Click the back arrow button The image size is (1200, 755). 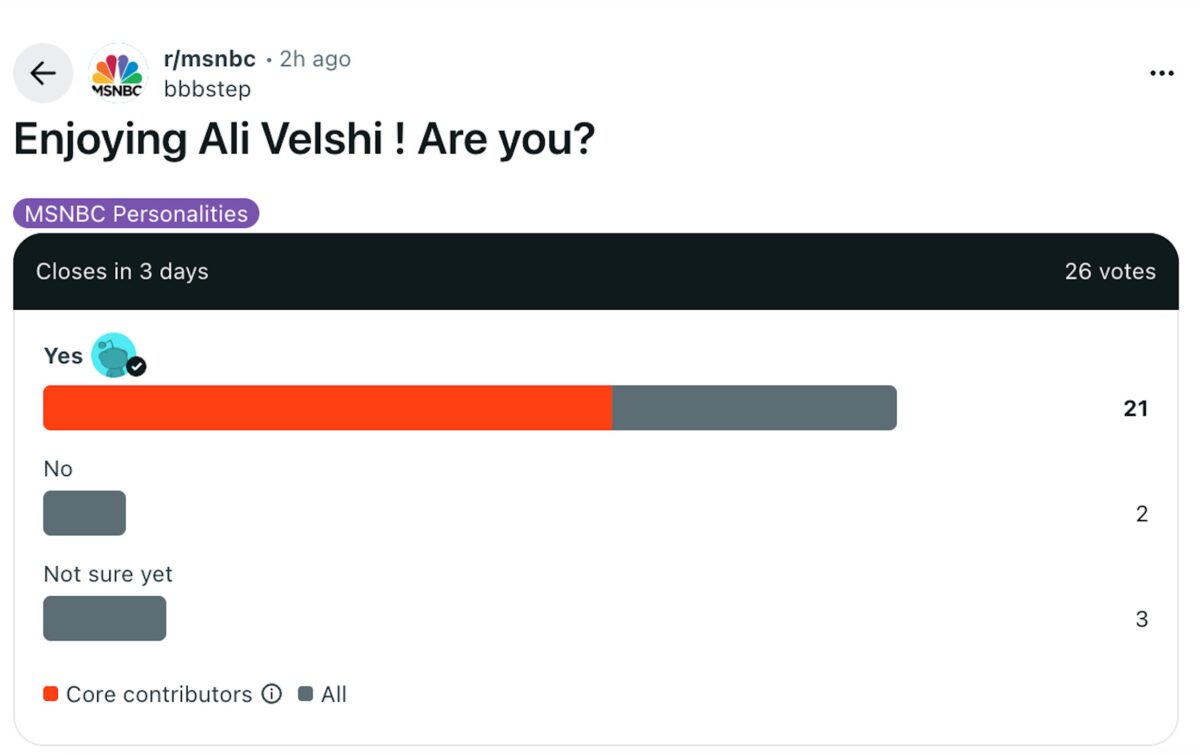pyautogui.click(x=42, y=73)
